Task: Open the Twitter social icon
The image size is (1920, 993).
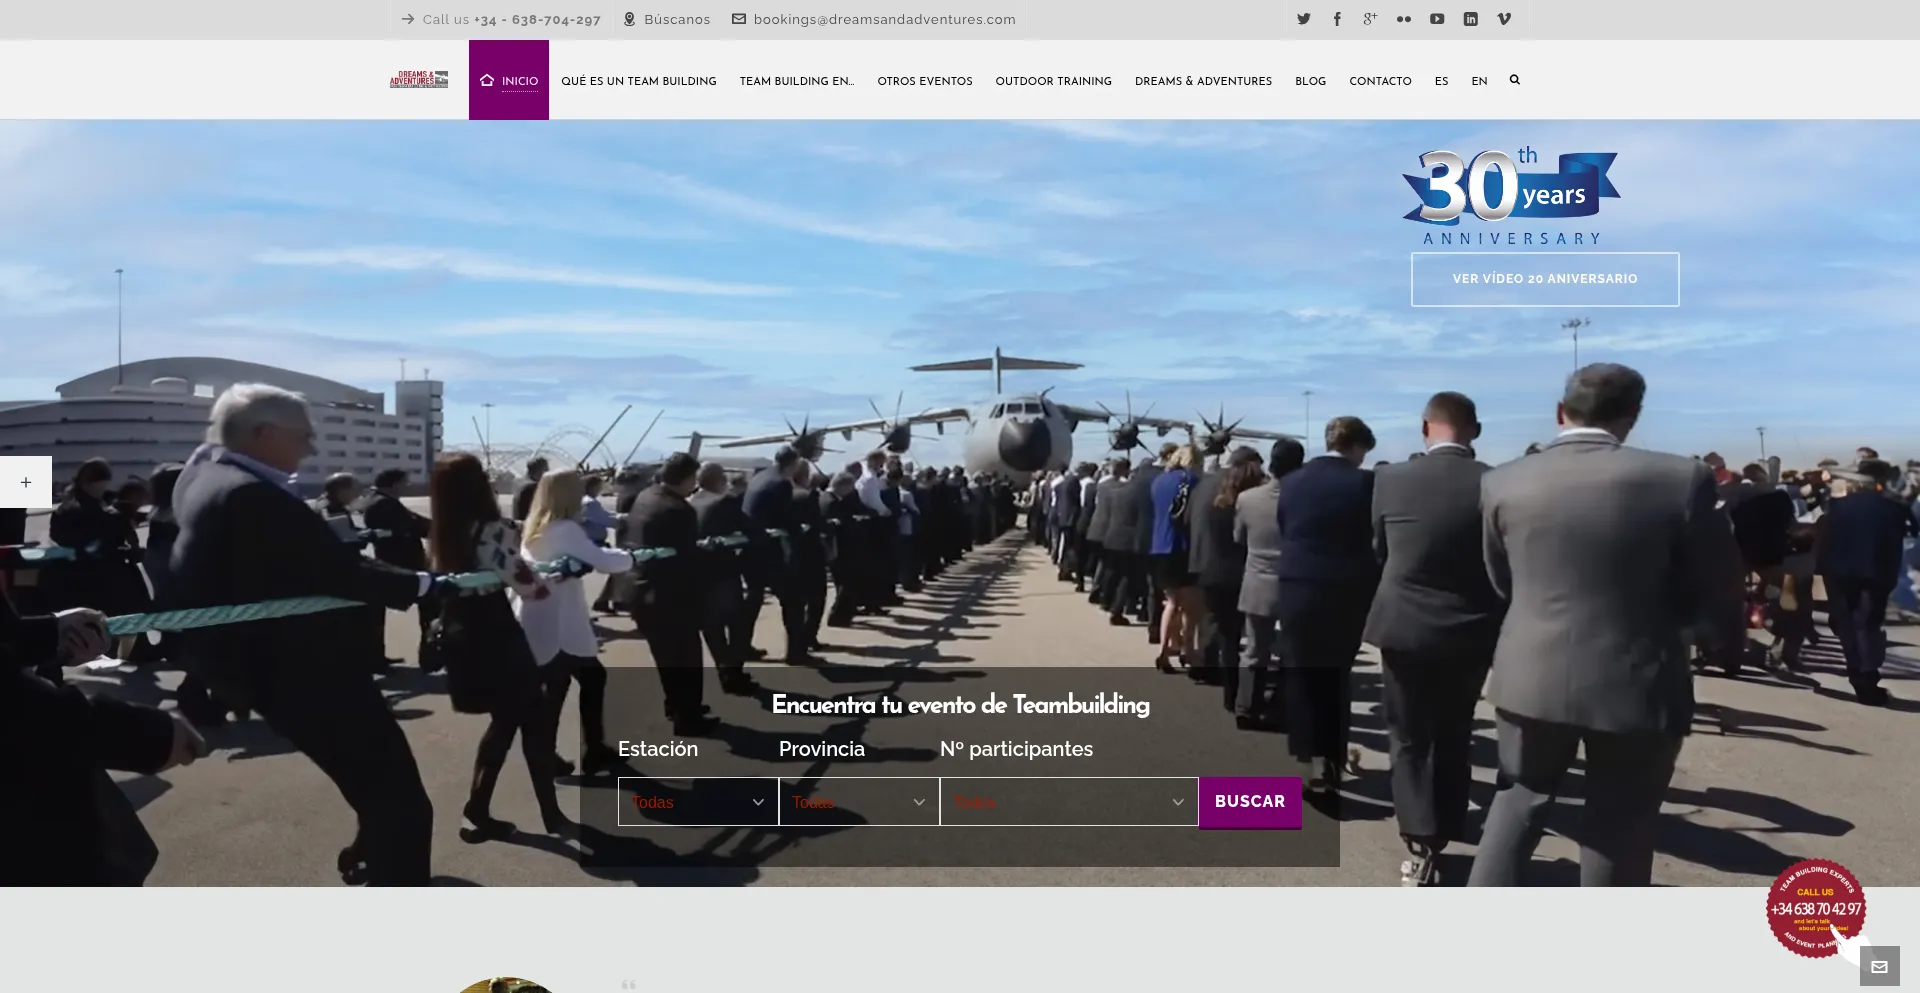Action: (1303, 19)
